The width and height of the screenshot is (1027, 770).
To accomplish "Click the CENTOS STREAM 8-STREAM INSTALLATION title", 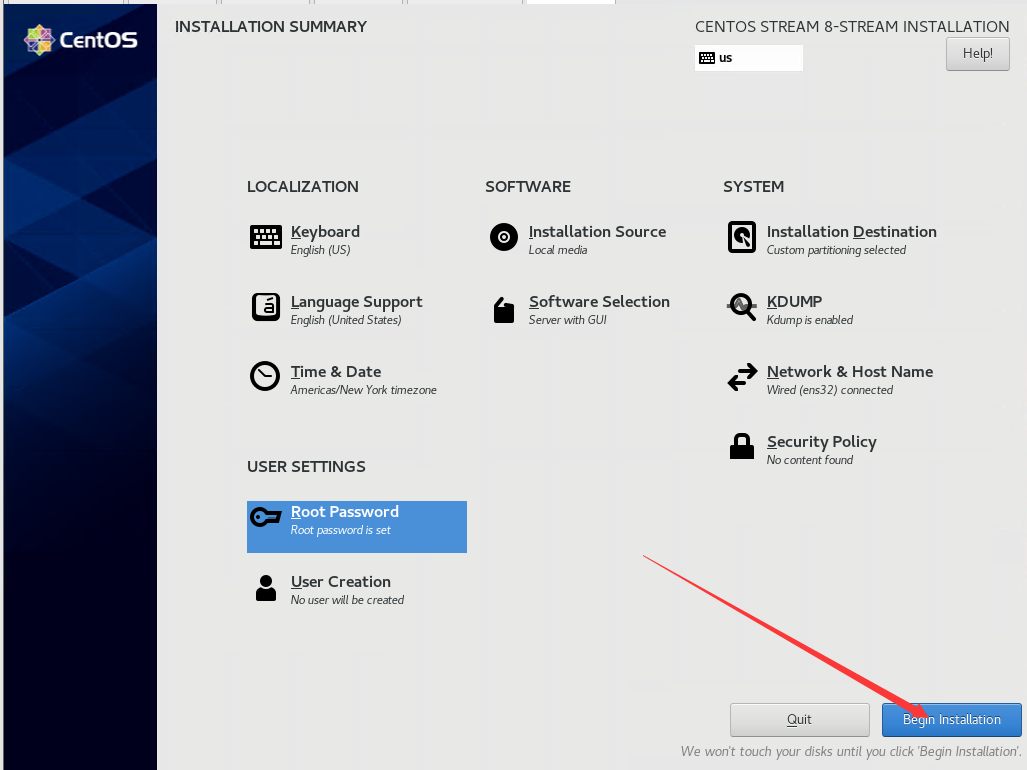I will point(851,27).
